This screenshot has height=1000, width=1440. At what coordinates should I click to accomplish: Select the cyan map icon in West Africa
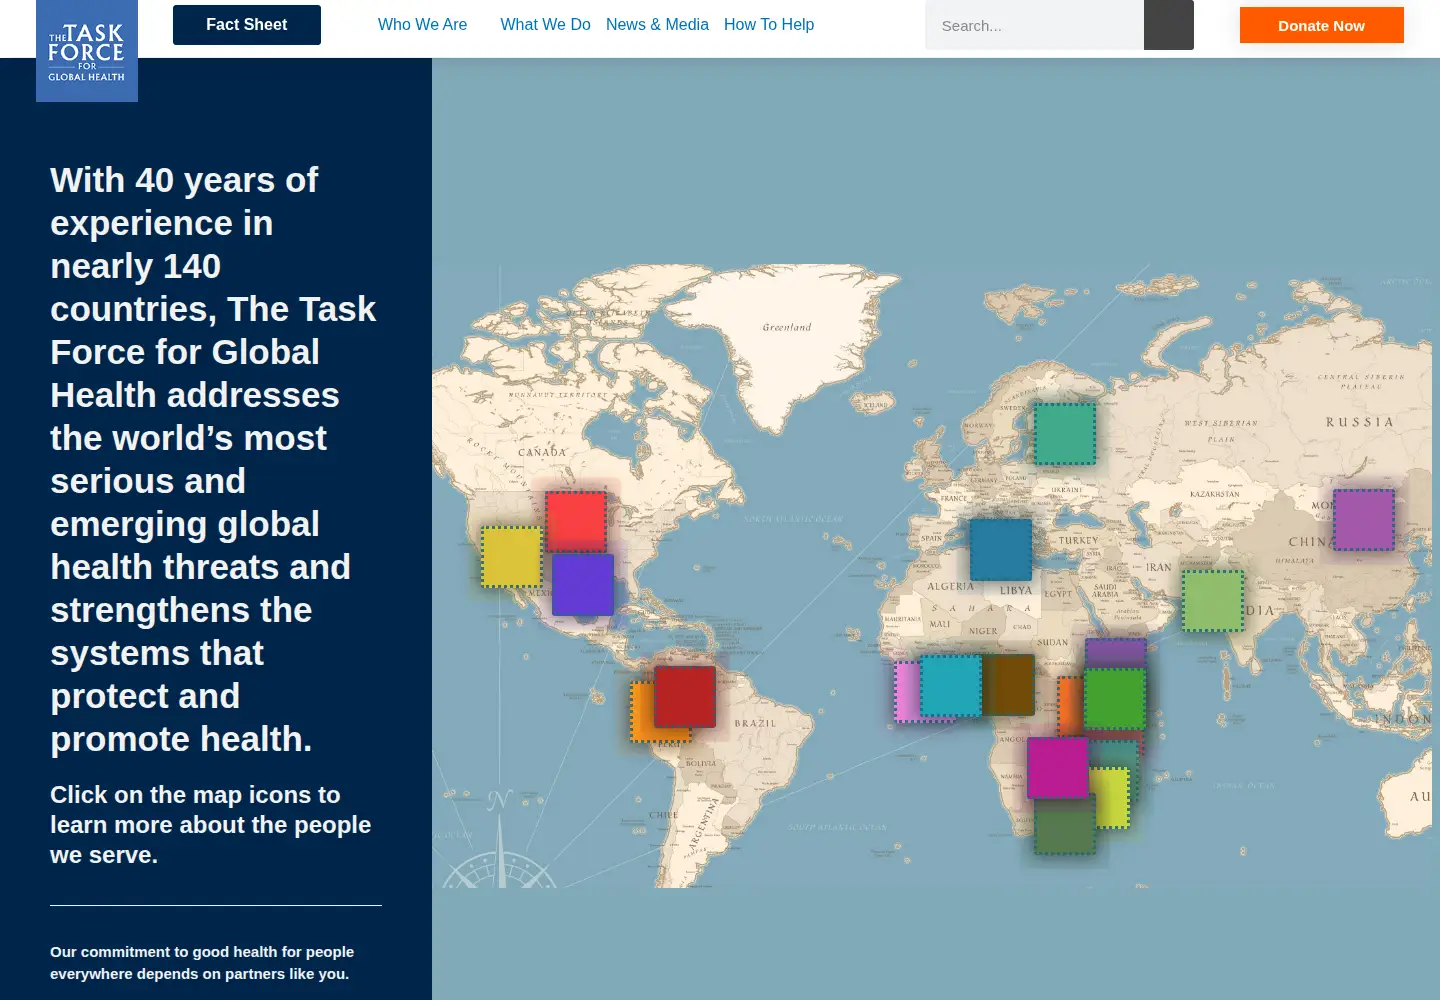coord(951,686)
